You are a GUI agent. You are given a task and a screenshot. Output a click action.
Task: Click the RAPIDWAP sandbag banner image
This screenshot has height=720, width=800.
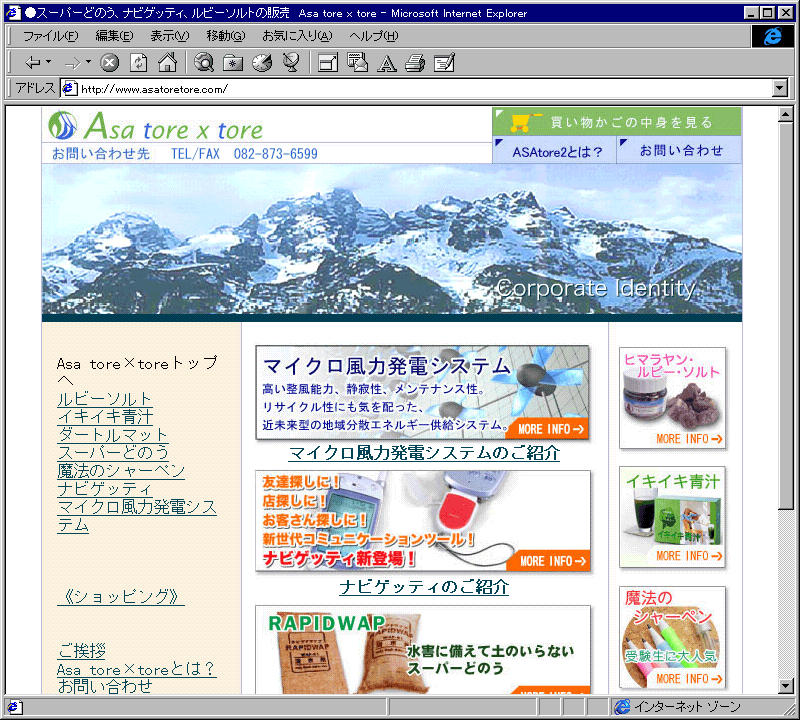423,650
